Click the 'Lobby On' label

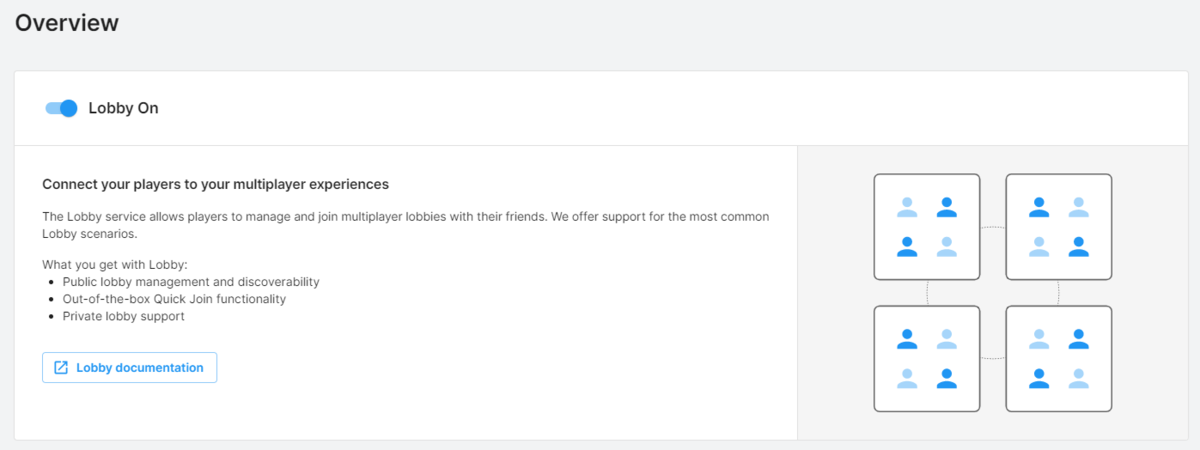click(123, 108)
